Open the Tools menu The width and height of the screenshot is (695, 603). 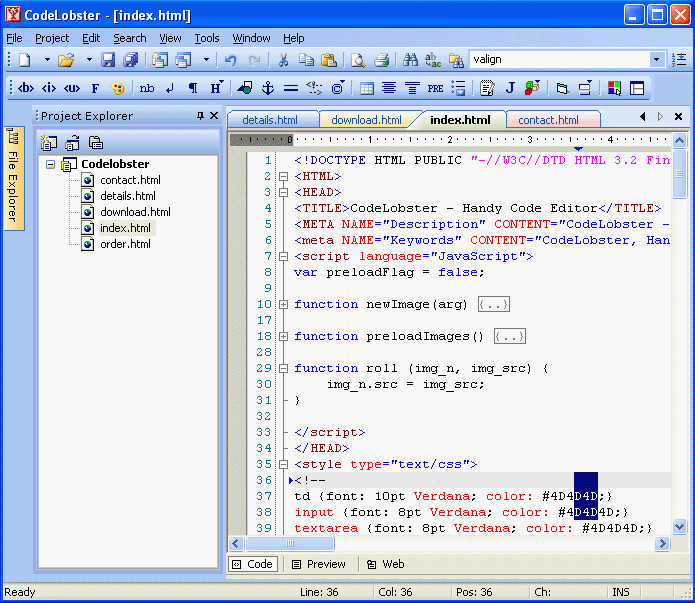point(207,38)
